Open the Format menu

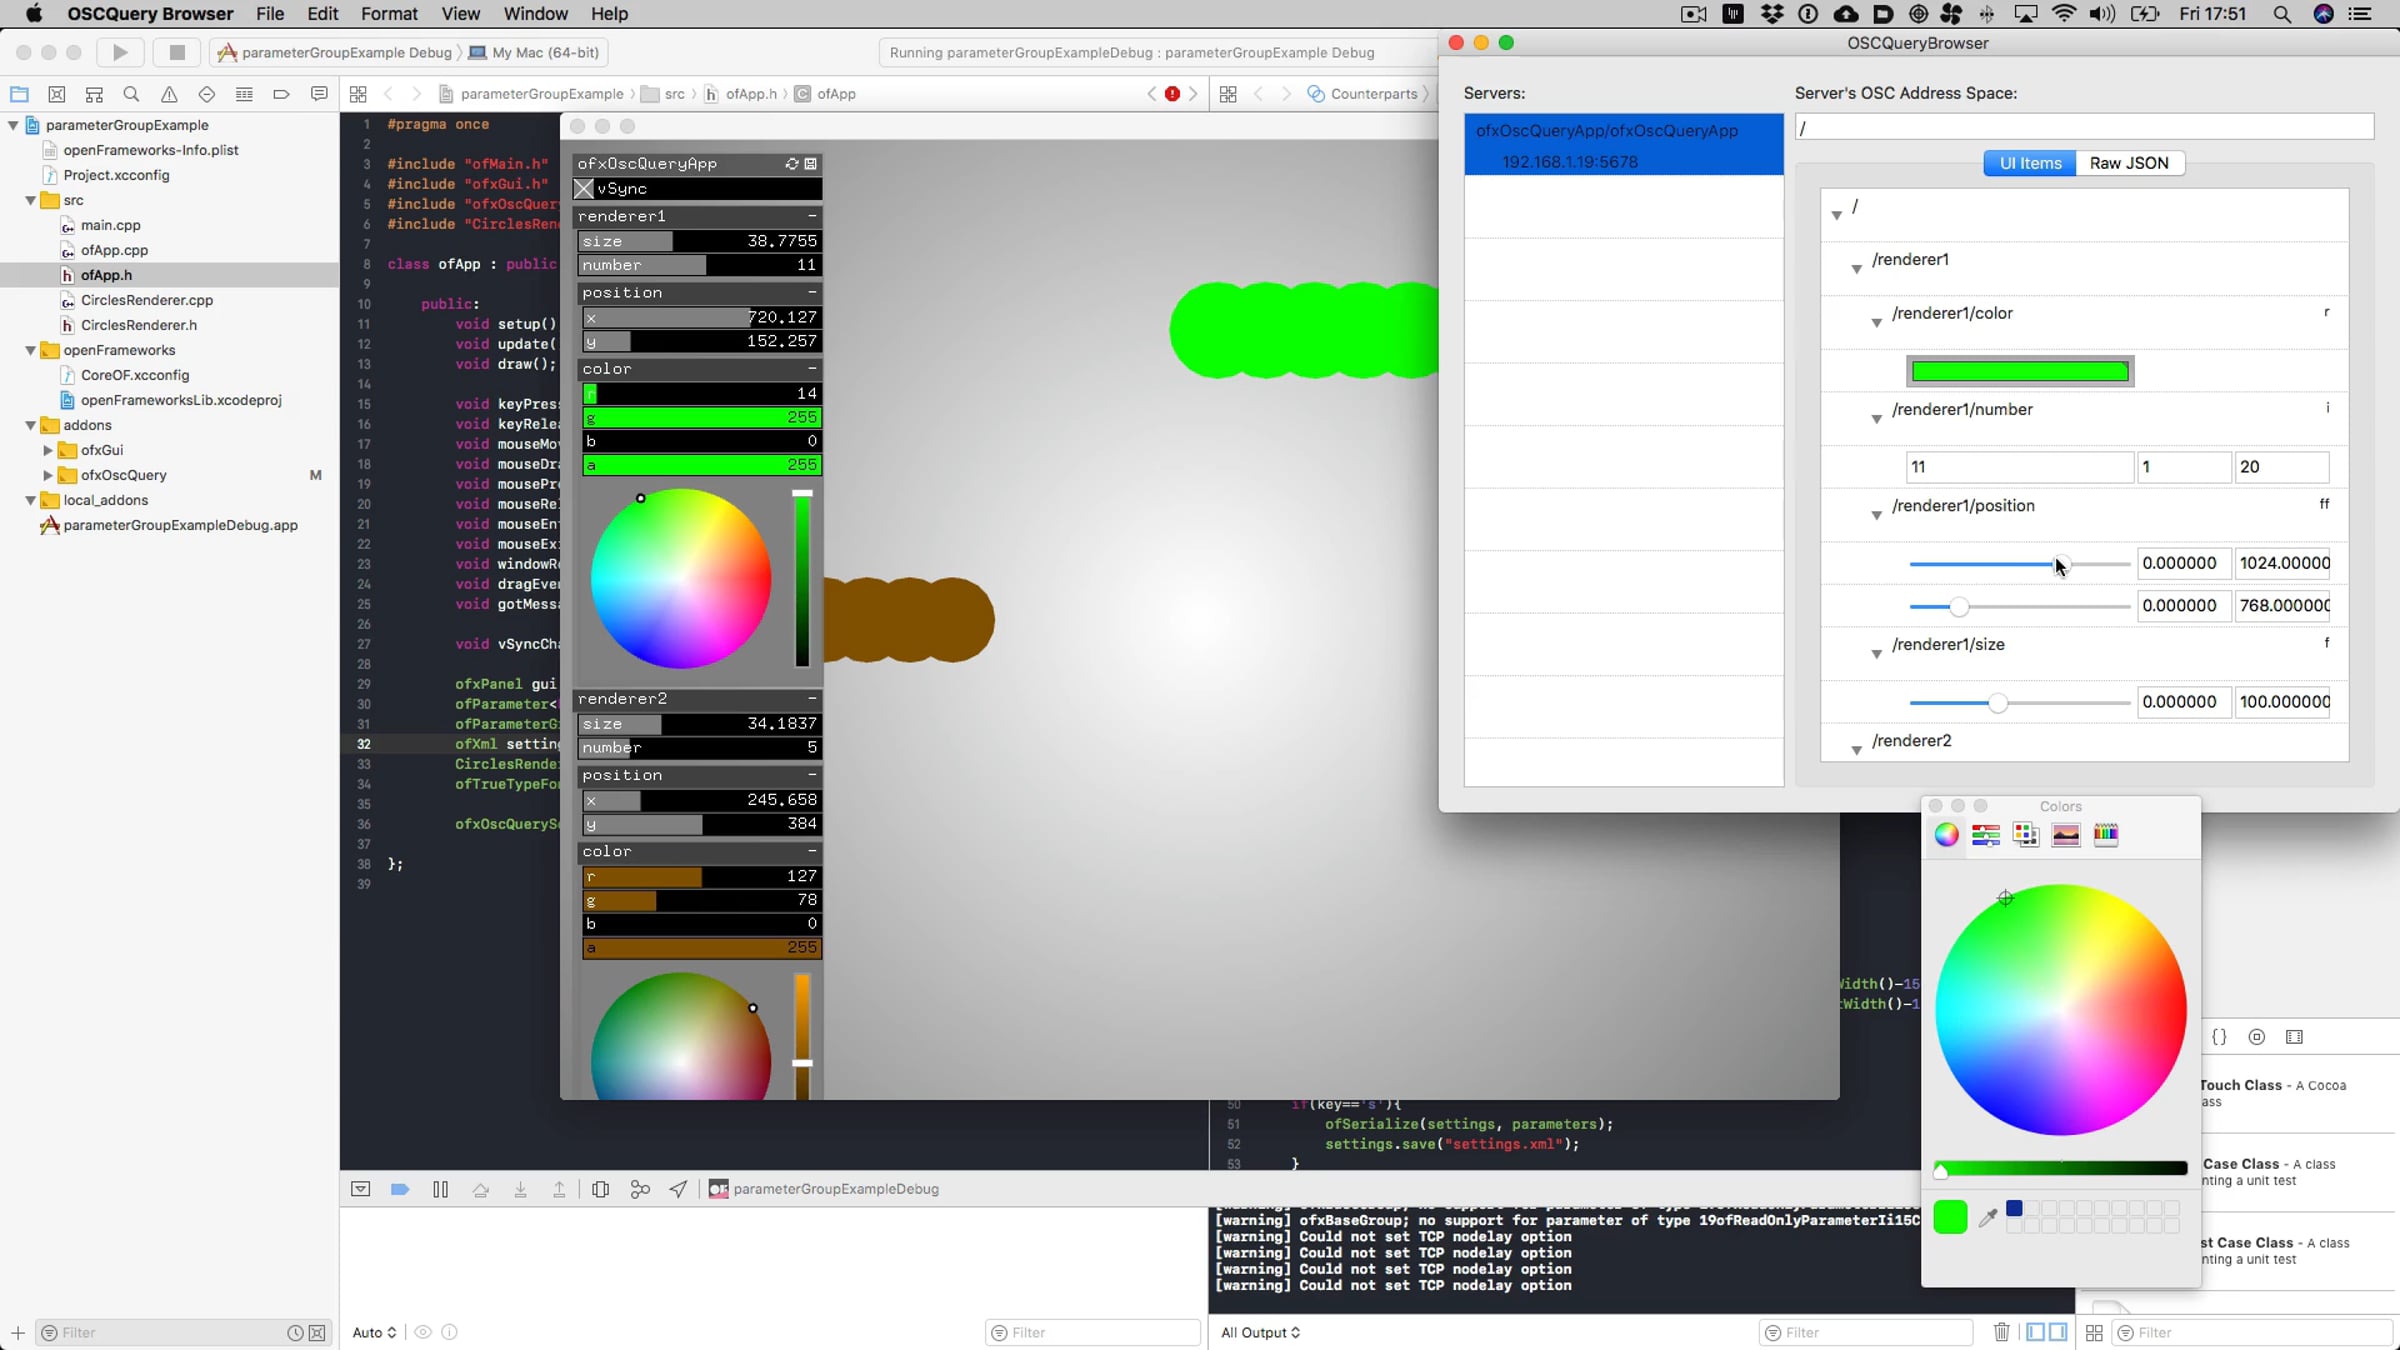tap(389, 14)
